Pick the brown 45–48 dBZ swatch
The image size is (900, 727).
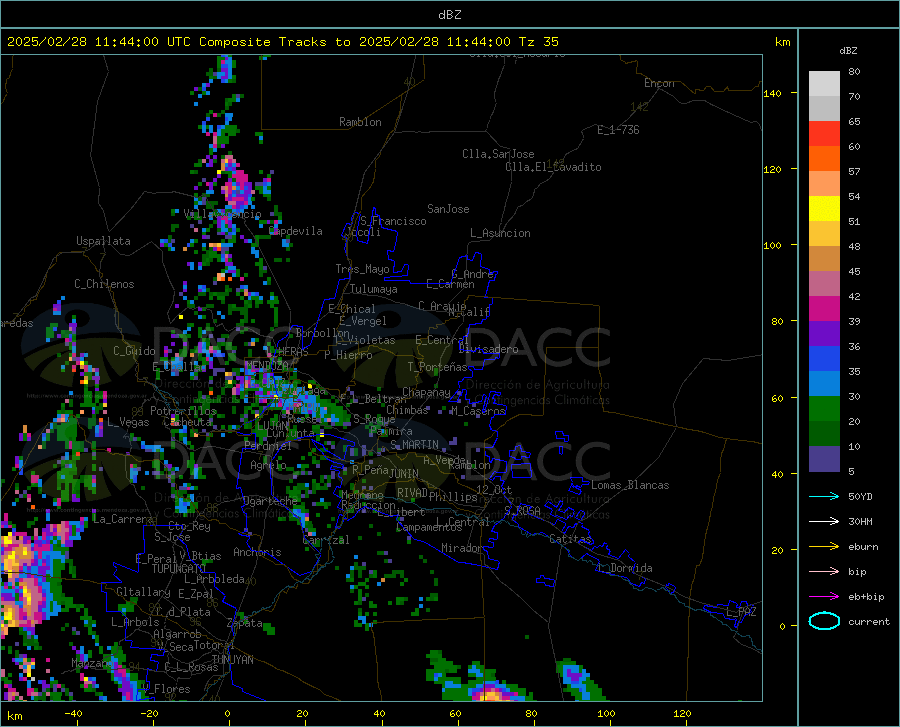[x=824, y=259]
